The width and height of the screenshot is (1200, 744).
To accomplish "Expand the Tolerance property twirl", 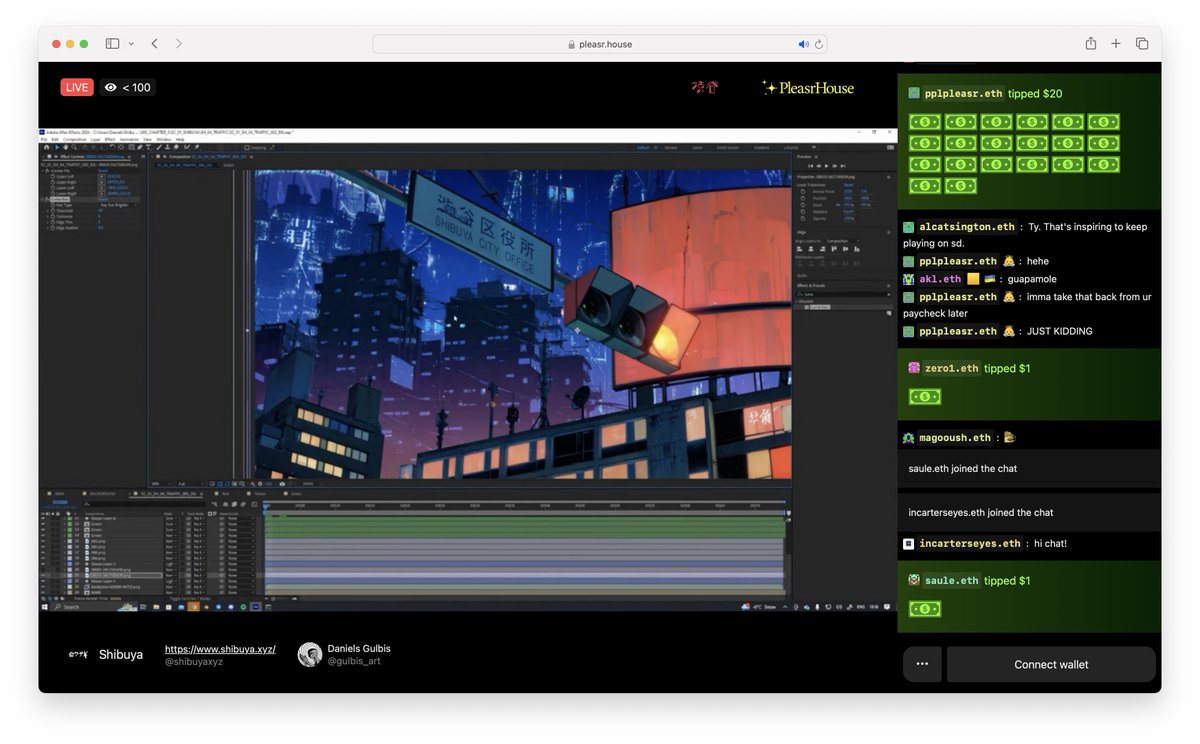I will tap(48, 217).
